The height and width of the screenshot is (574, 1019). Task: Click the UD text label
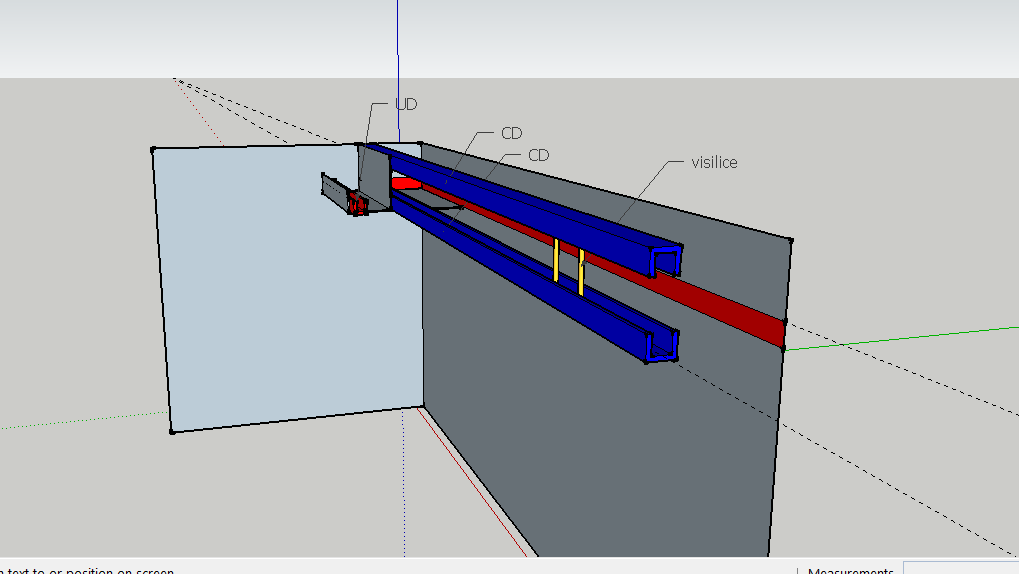tap(406, 105)
